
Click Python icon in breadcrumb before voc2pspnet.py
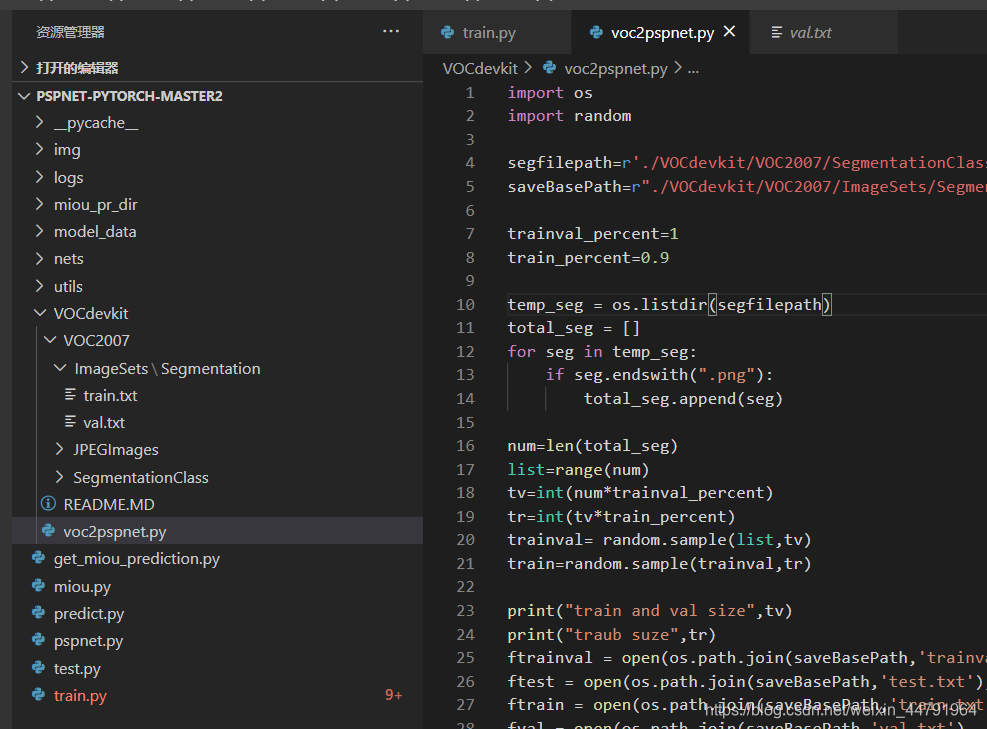[550, 67]
